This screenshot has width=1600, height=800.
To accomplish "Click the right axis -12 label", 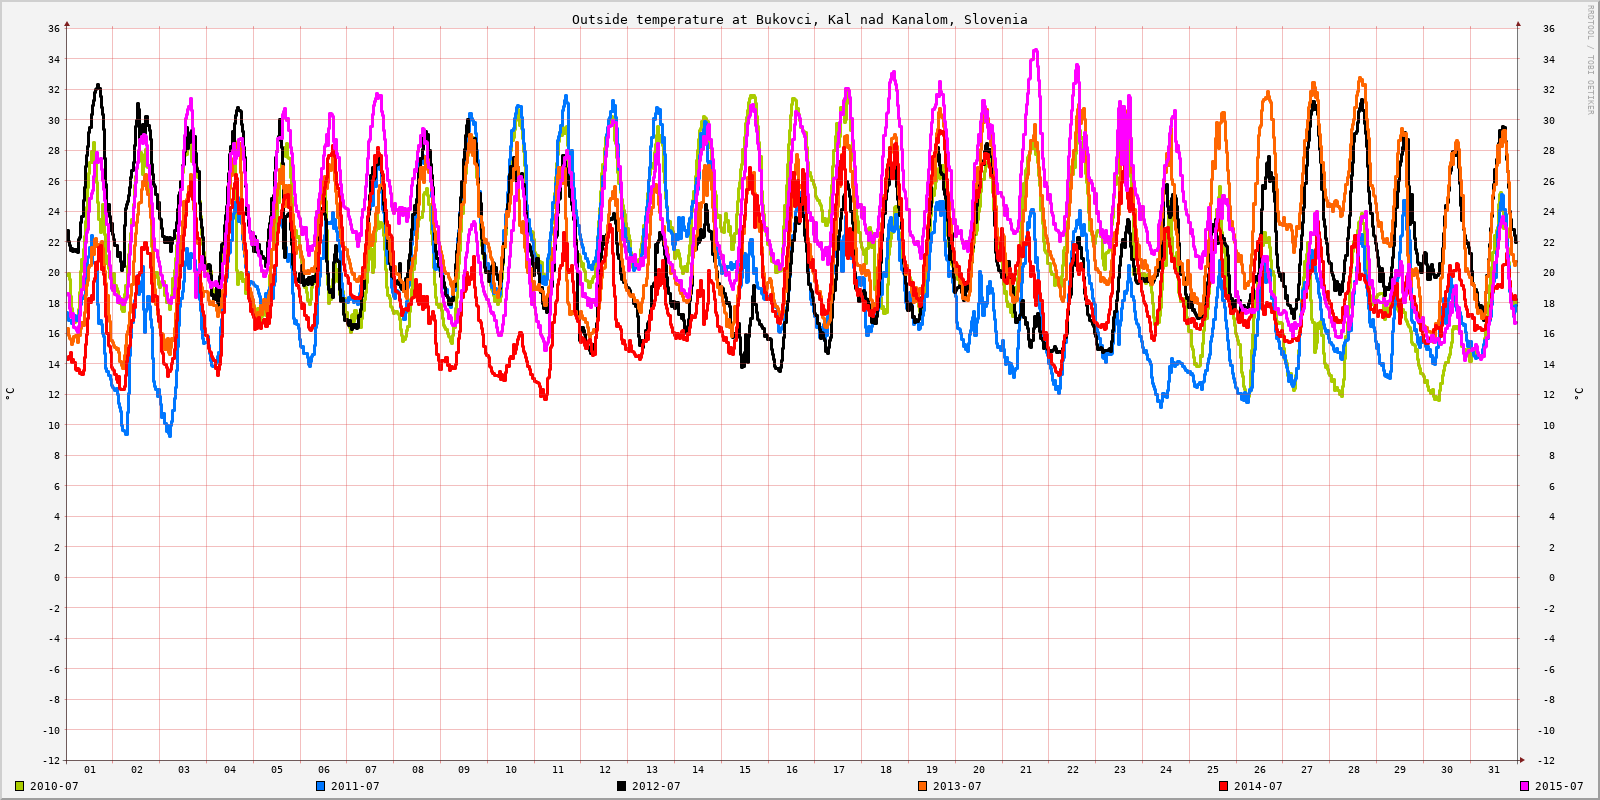I will pyautogui.click(x=1546, y=761).
